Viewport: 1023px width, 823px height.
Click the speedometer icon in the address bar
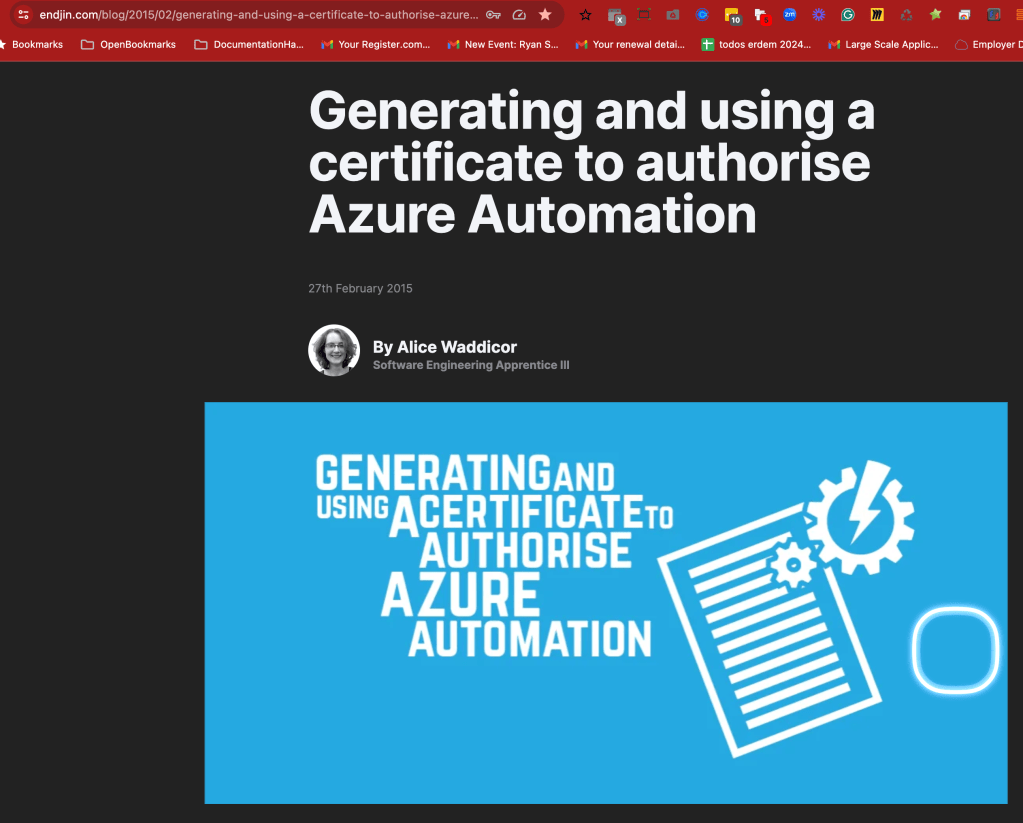(519, 14)
